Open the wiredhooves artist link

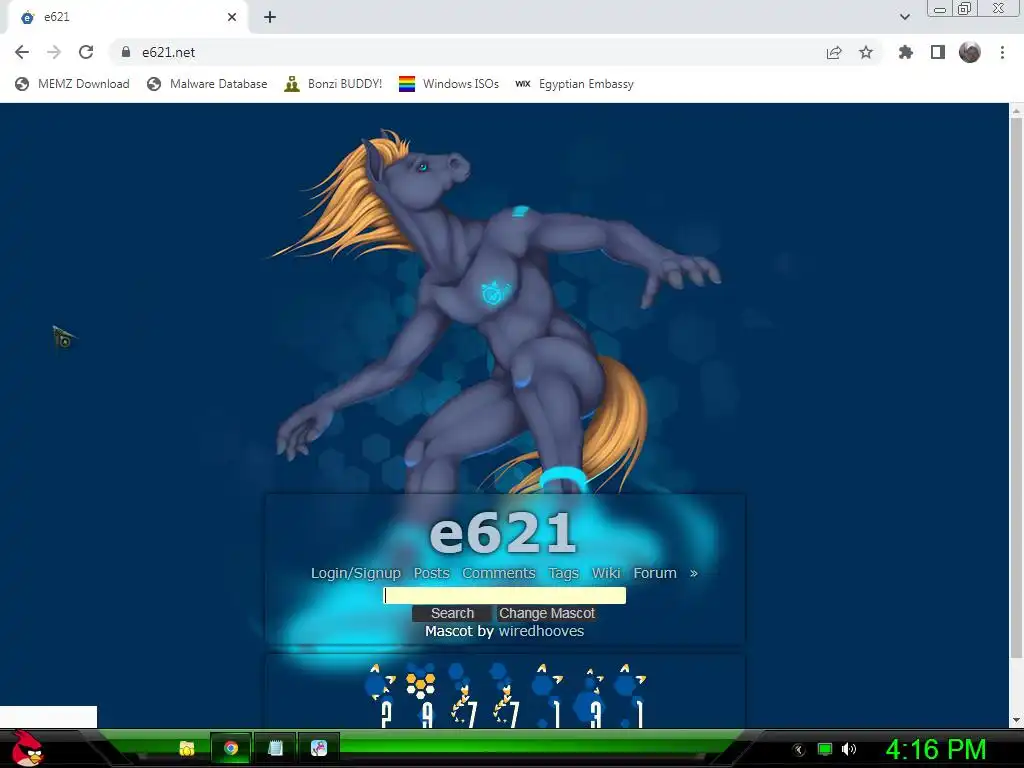tap(541, 632)
